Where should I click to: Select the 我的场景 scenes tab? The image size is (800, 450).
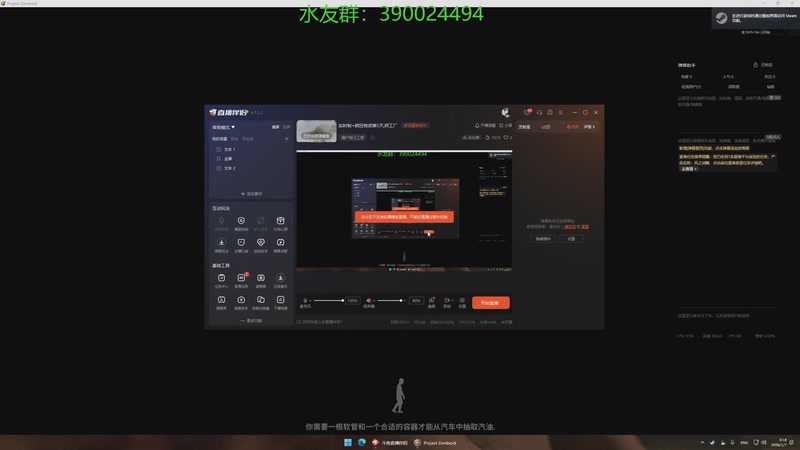click(220, 139)
